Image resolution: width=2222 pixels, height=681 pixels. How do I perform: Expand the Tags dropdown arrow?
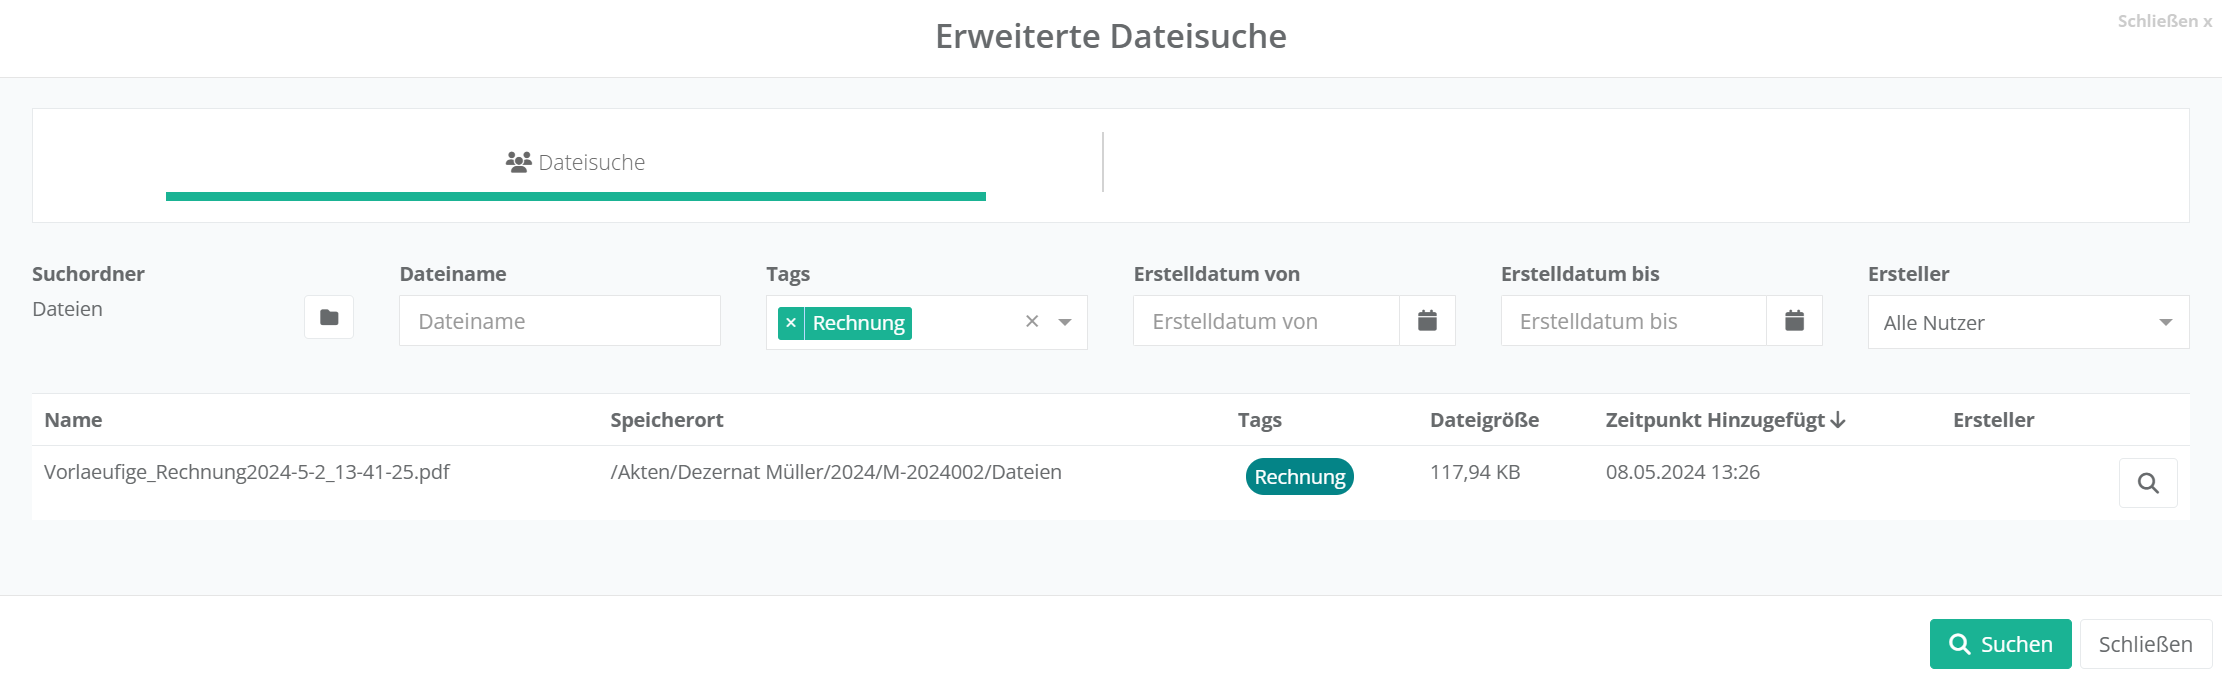point(1065,322)
